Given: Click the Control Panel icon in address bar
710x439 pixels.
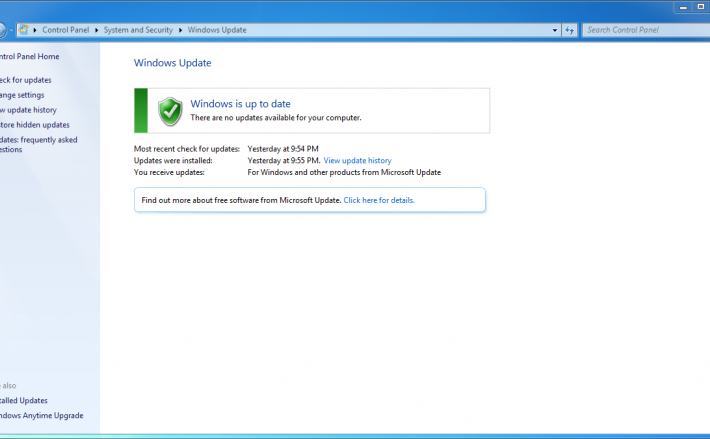Looking at the screenshot, I should (24, 30).
